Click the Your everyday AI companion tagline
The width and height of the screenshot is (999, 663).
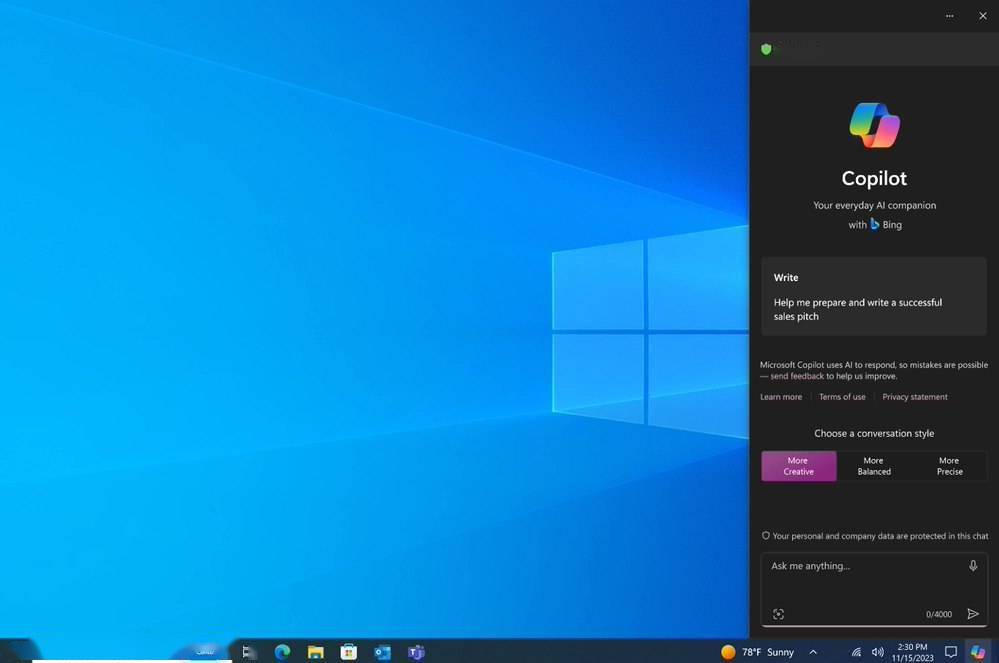coord(874,205)
